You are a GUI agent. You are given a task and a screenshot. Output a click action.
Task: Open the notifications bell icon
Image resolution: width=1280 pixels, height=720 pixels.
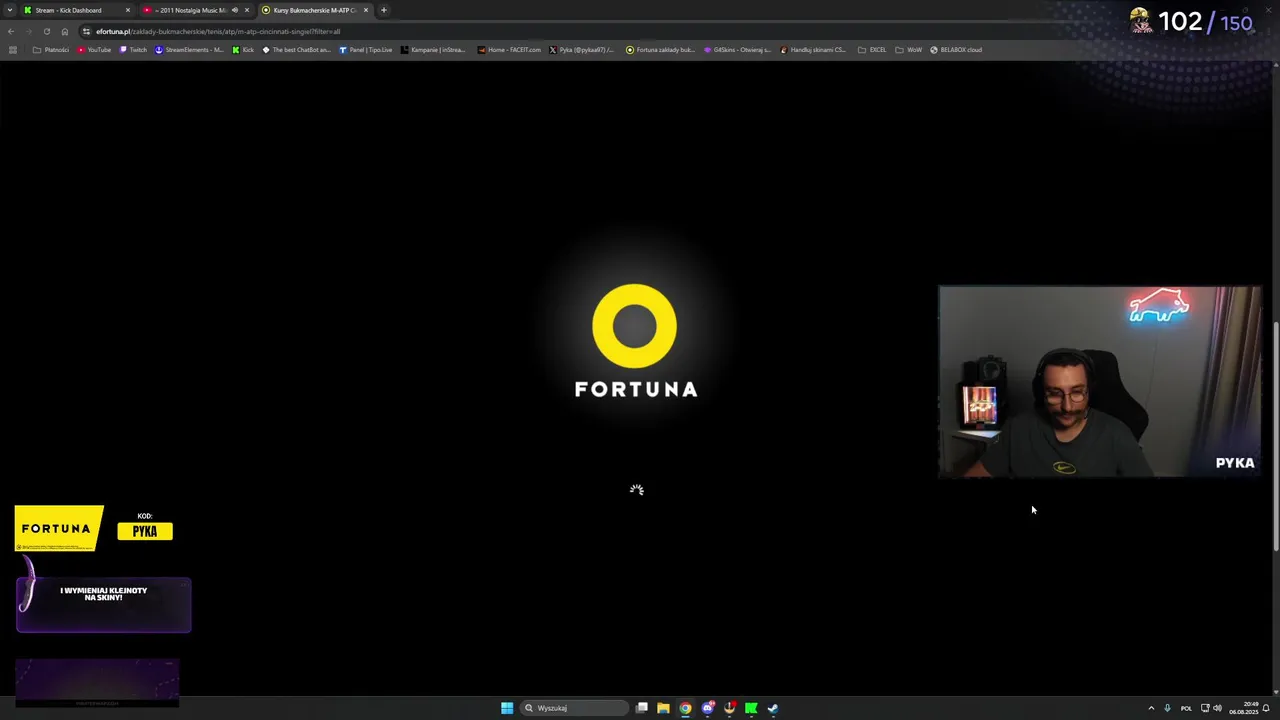1266,708
